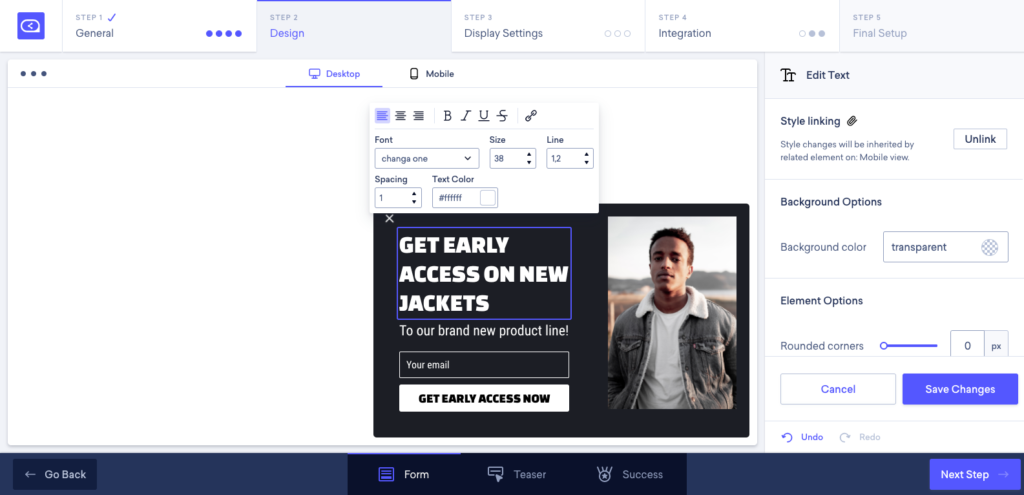The width and height of the screenshot is (1024, 495).
Task: Click the Style linking paperclip icon
Action: tap(852, 121)
